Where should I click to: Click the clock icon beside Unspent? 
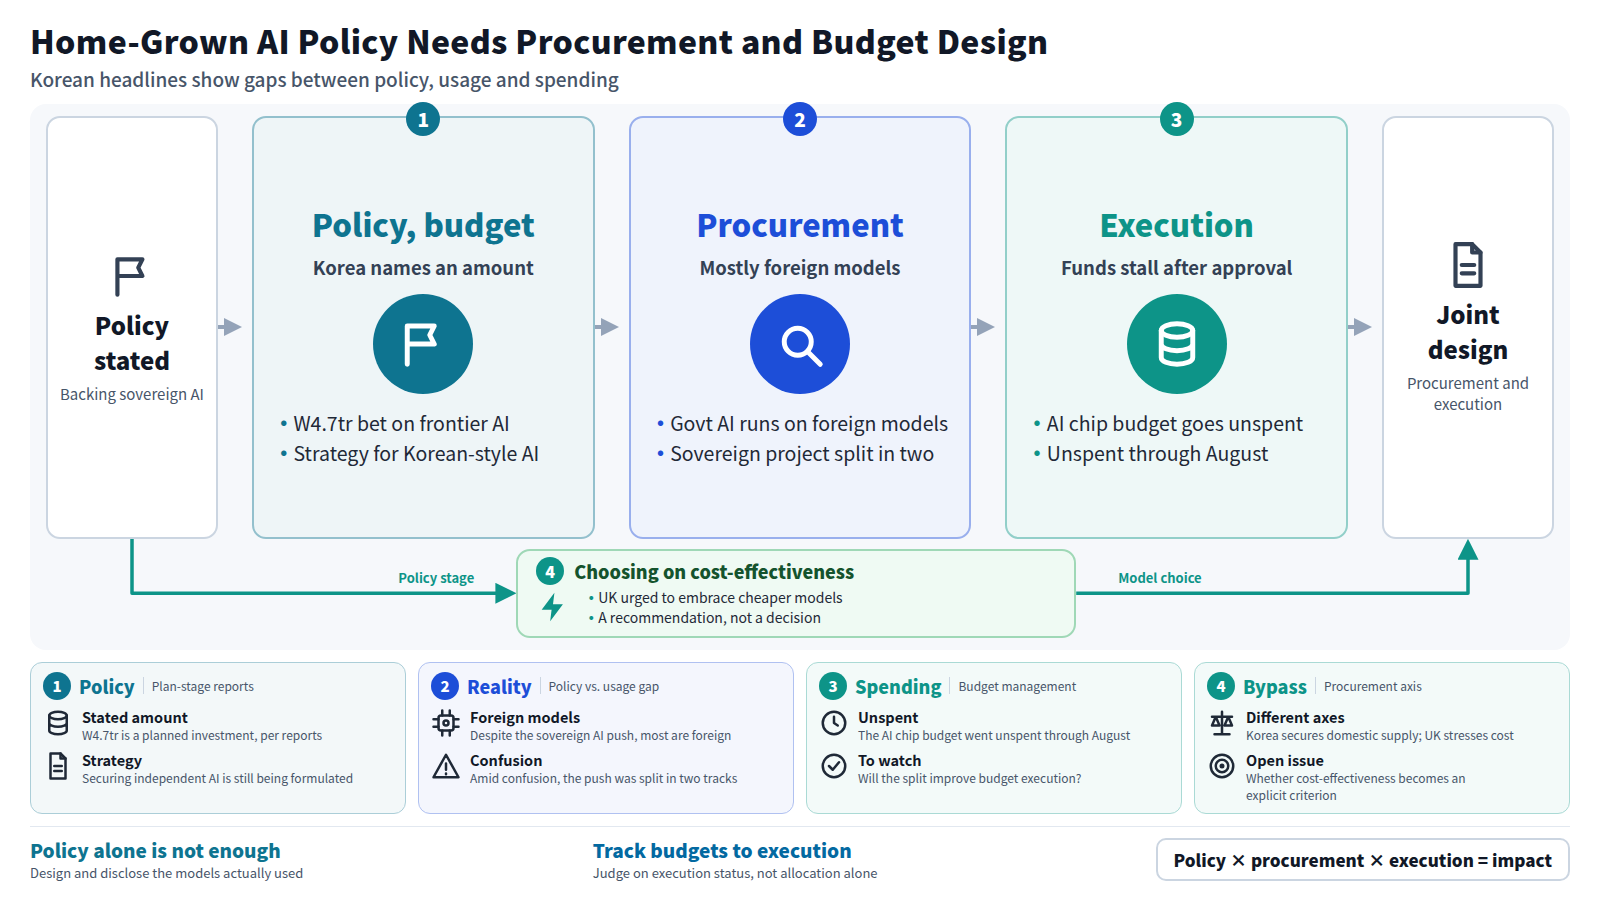[x=834, y=723]
